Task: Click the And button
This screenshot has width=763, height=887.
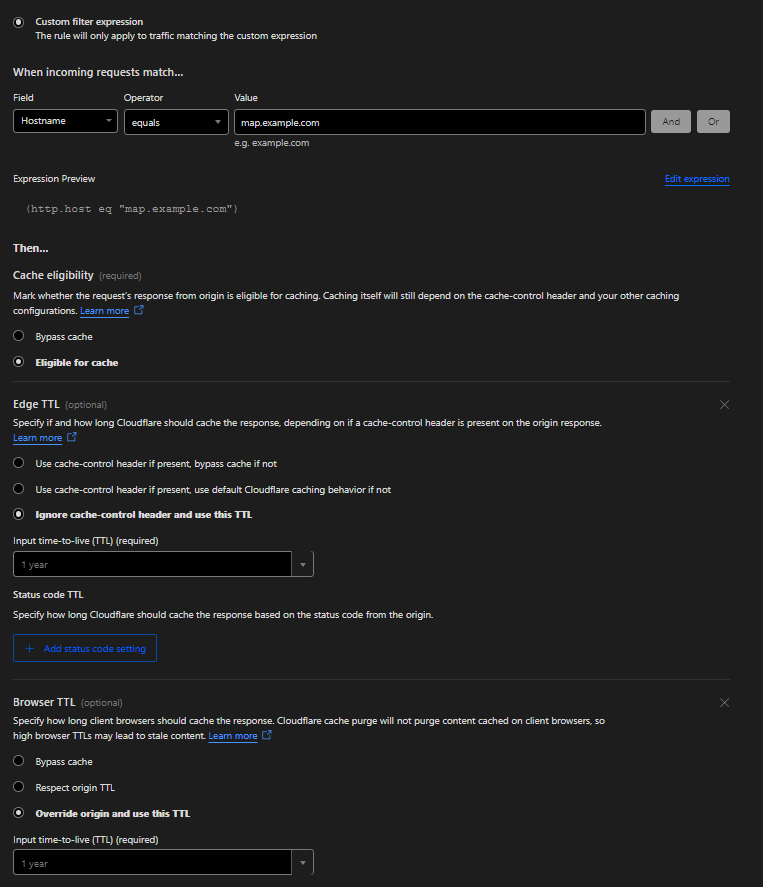Action: point(670,122)
